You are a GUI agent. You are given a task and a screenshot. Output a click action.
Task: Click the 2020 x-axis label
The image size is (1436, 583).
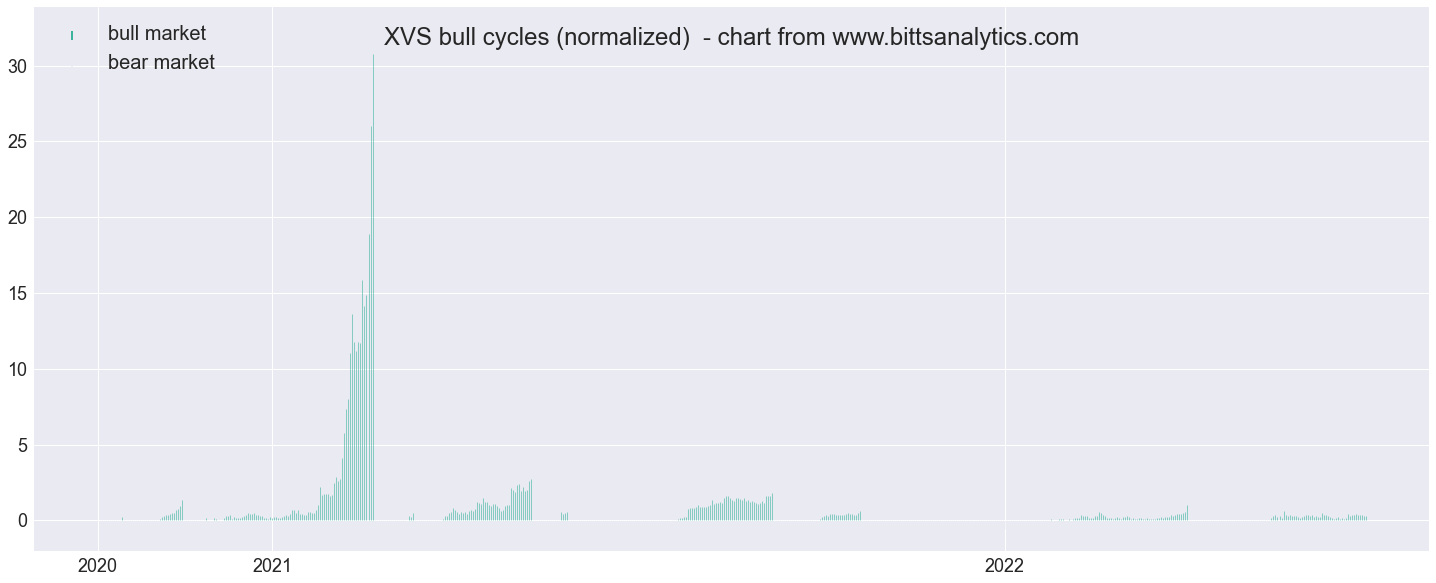pos(98,565)
